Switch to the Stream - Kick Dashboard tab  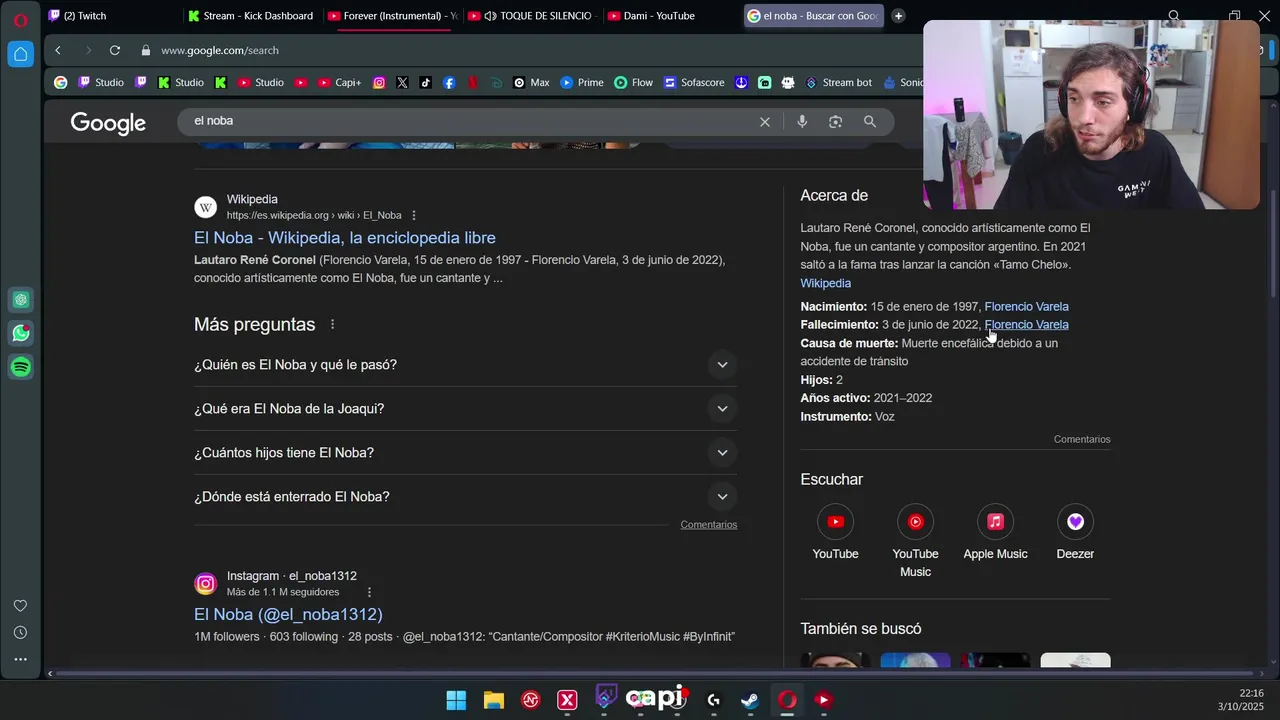pos(251,16)
